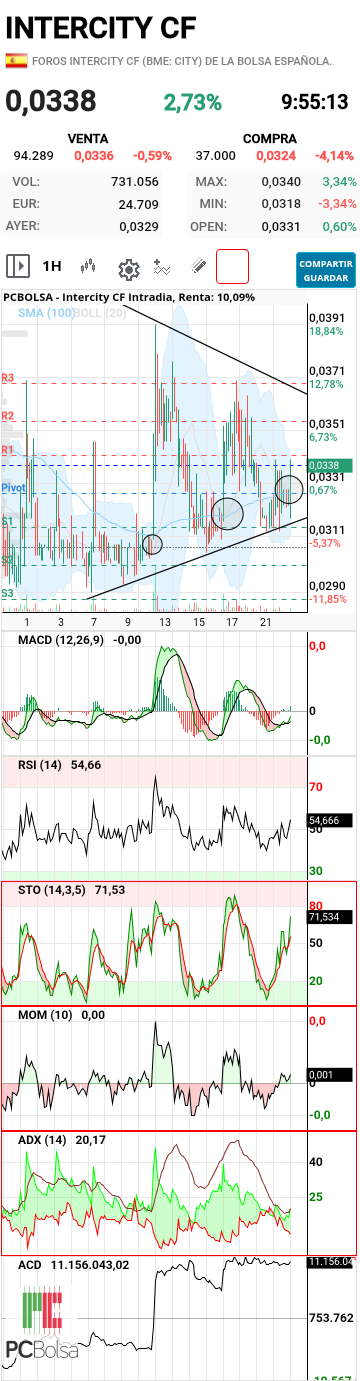
Task: Open the Foros Intercity CF link
Action: tap(182, 61)
